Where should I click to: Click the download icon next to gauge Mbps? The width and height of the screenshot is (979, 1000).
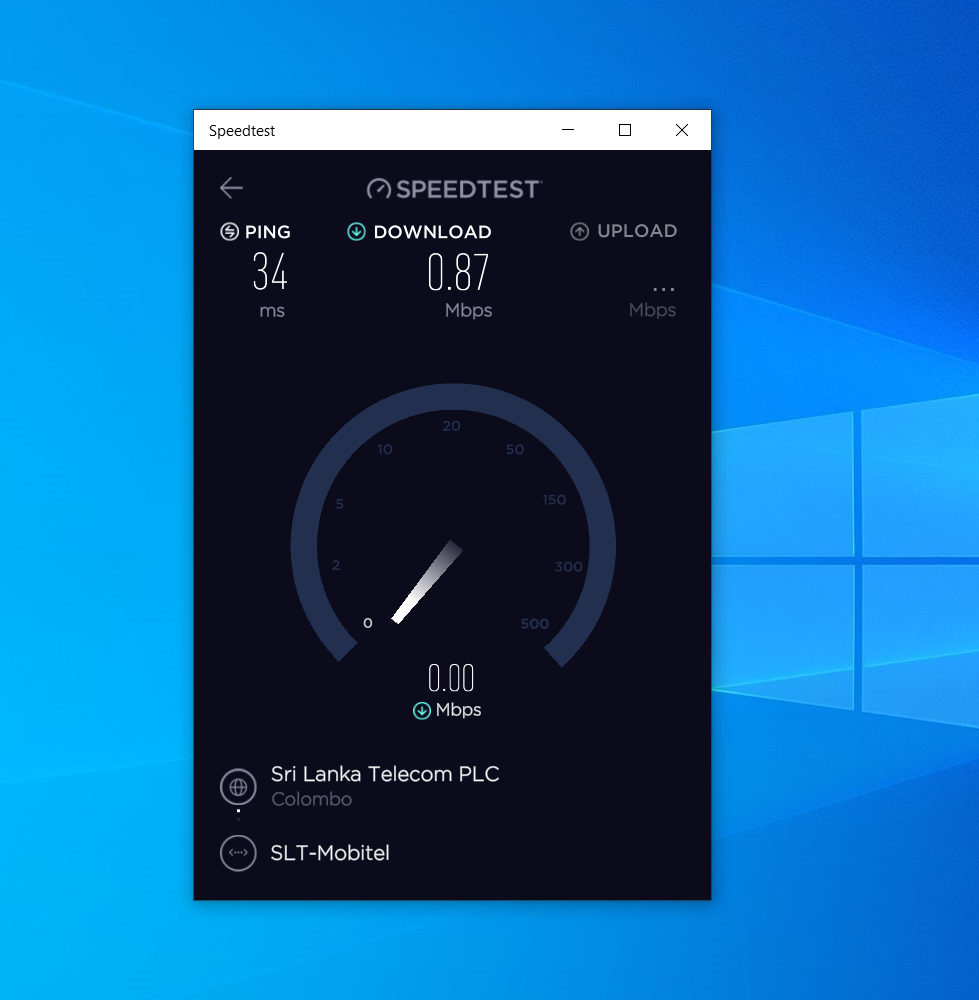click(422, 710)
